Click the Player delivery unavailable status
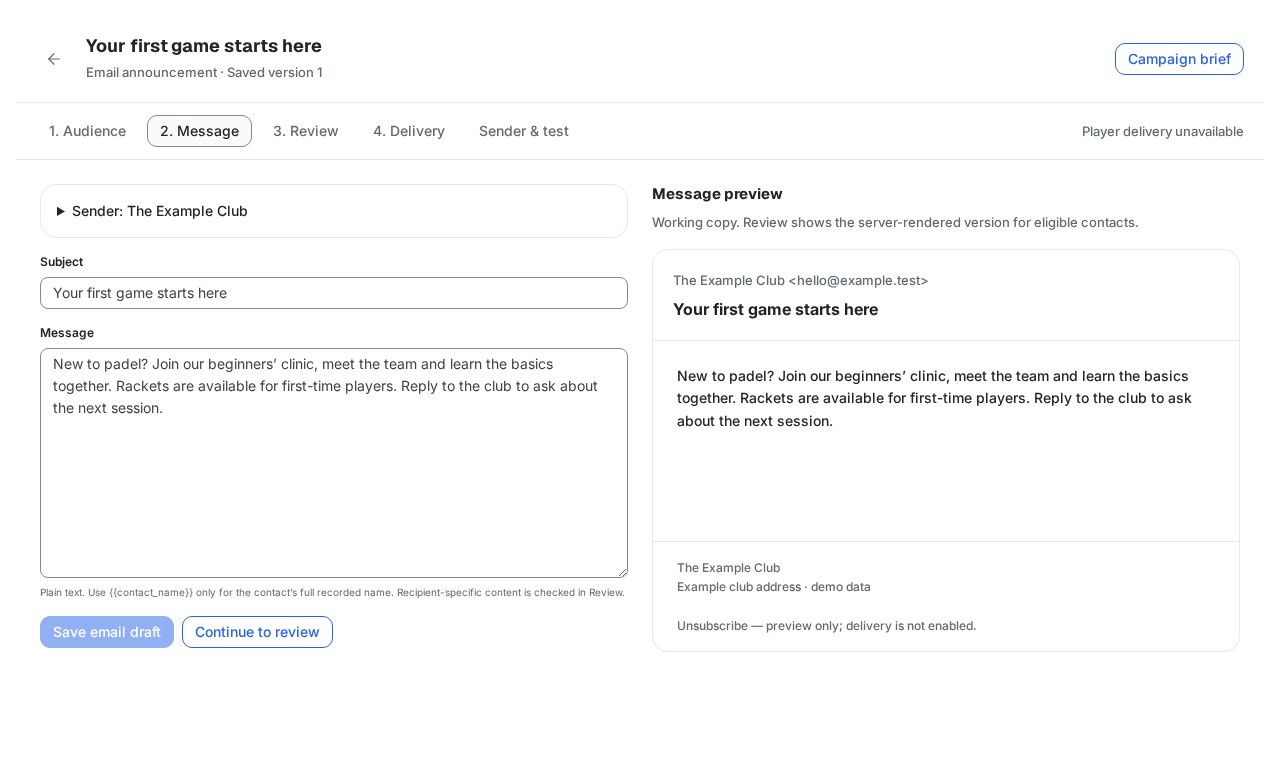1280x760 pixels. click(1163, 131)
